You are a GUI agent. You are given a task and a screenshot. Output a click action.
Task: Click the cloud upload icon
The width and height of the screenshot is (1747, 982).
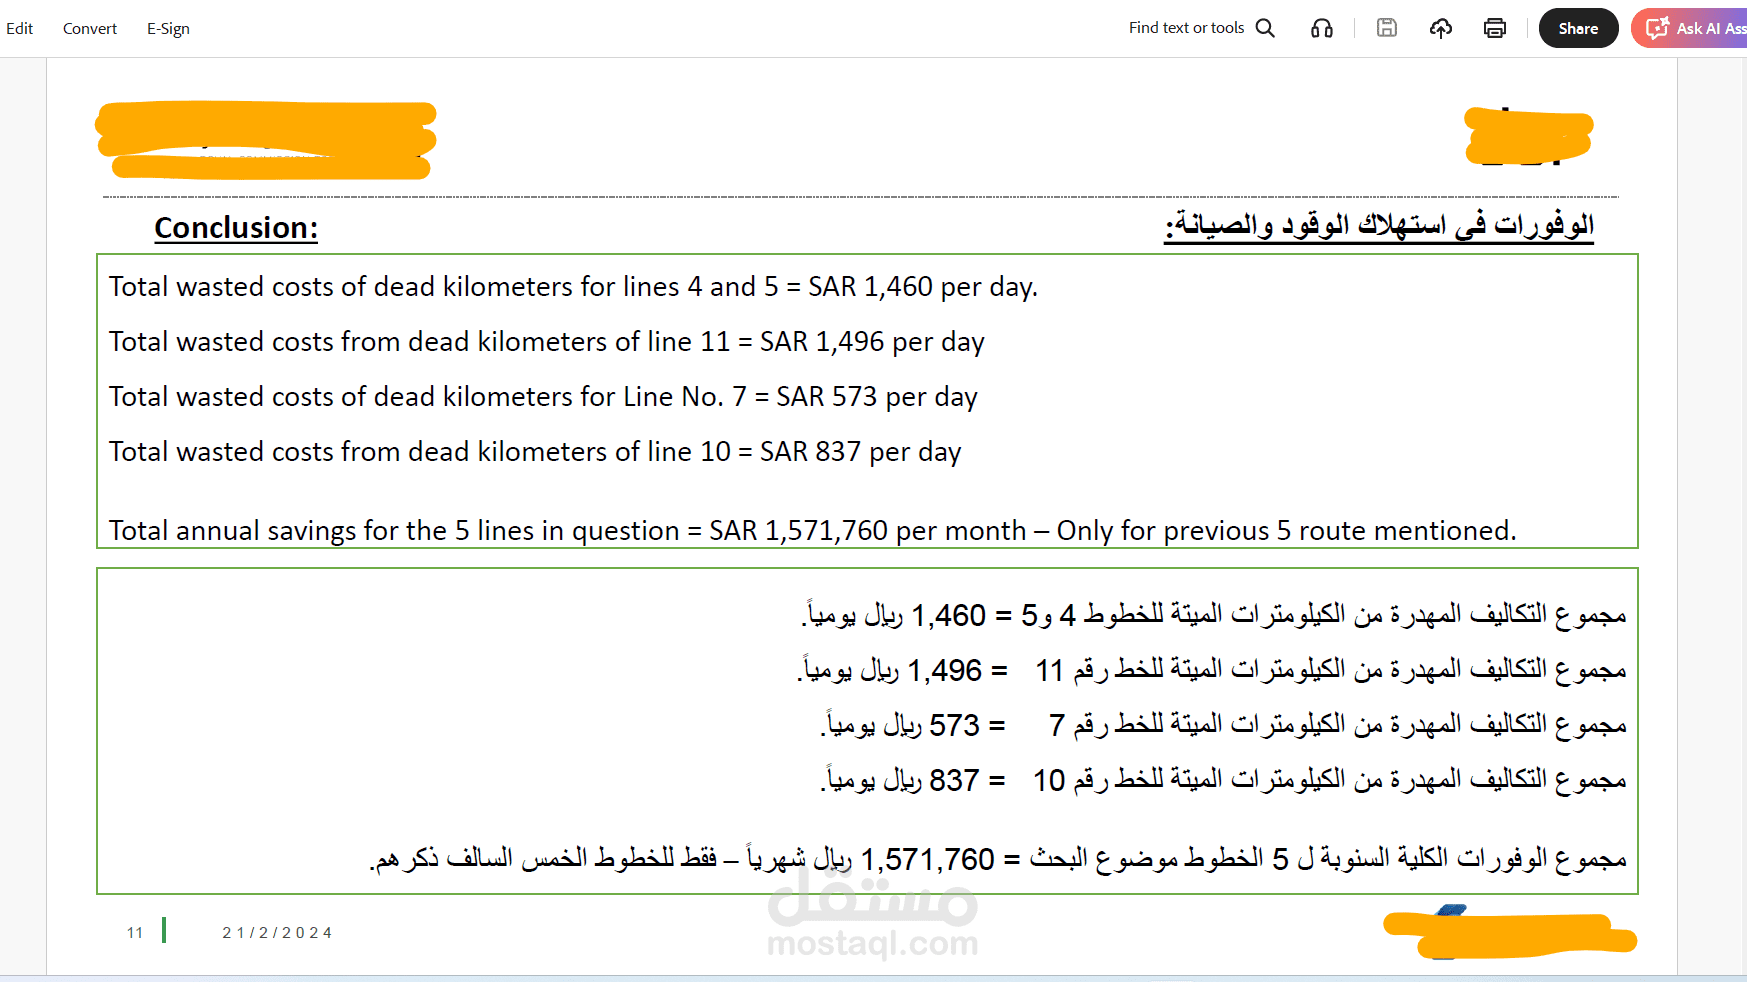pyautogui.click(x=1441, y=28)
